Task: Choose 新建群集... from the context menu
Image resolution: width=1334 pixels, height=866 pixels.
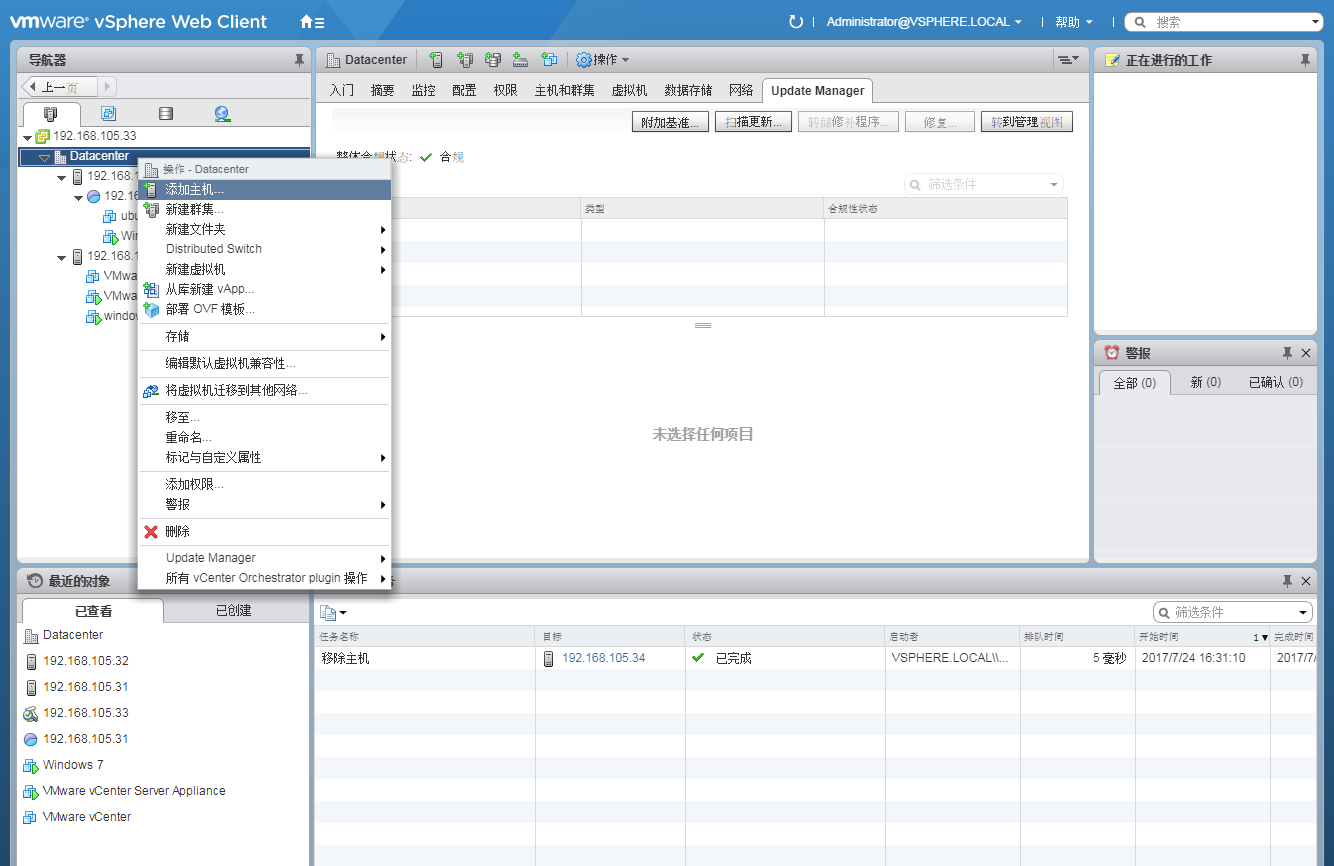Action: tap(265, 209)
